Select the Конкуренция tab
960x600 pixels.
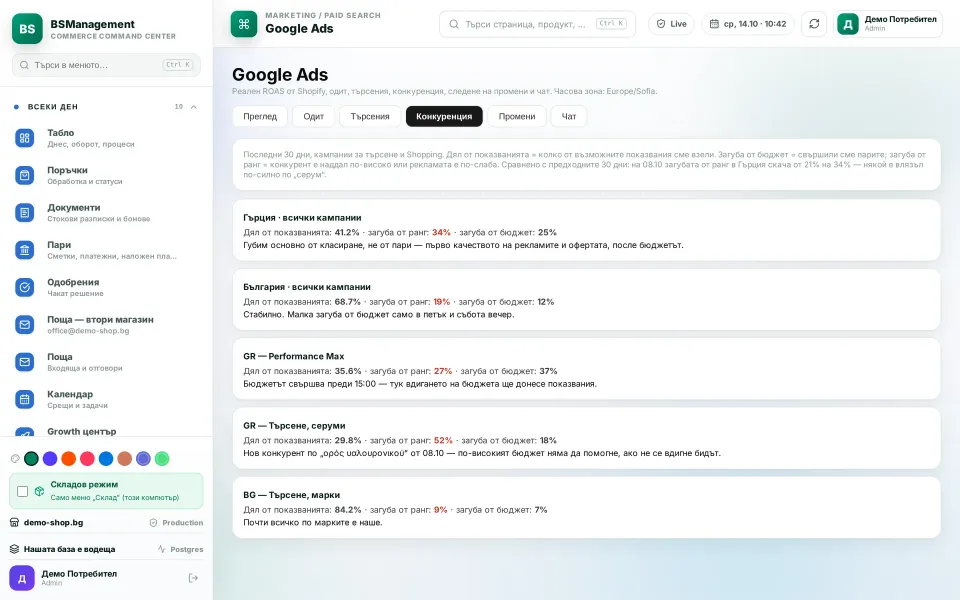[x=444, y=116]
